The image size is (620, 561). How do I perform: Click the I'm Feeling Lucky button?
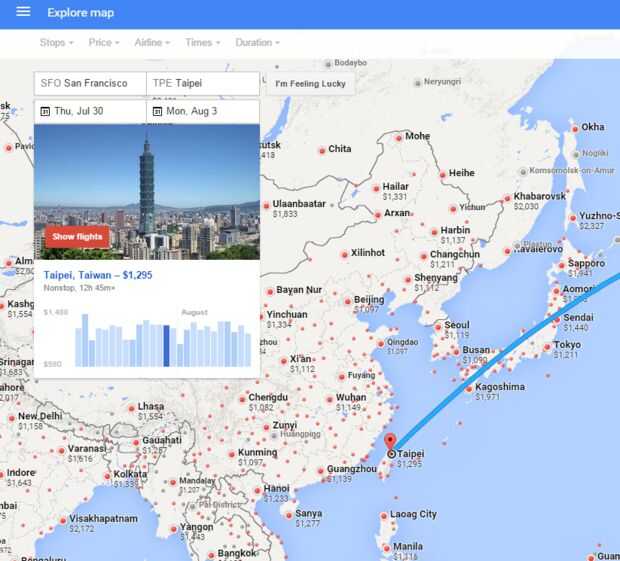click(310, 84)
